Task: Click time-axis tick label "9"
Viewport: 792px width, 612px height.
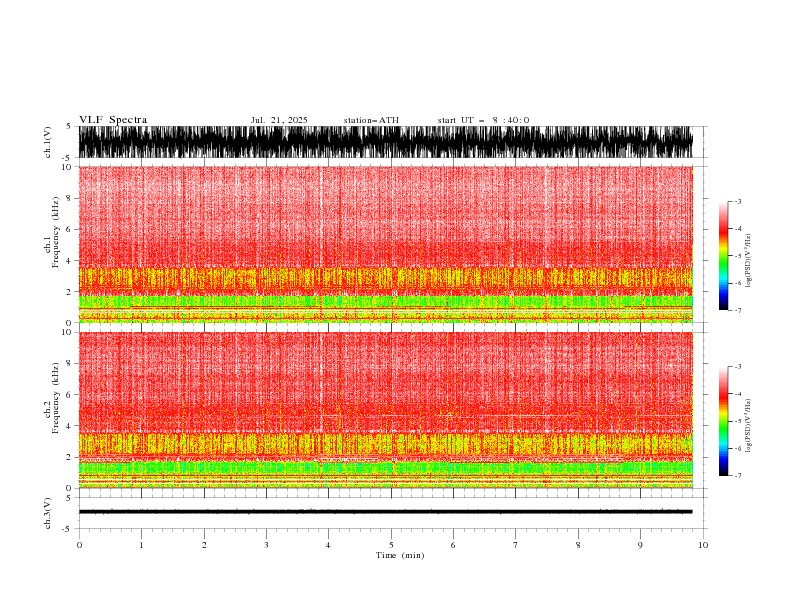Action: click(x=640, y=545)
